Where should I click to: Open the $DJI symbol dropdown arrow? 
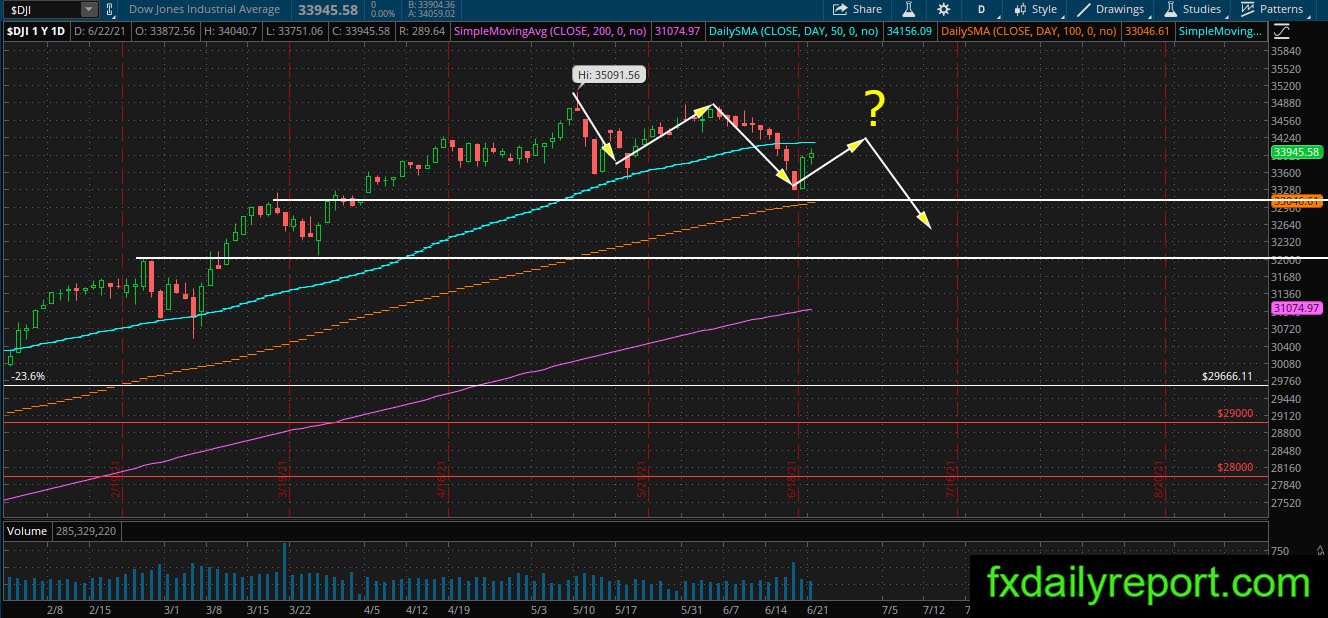point(89,9)
